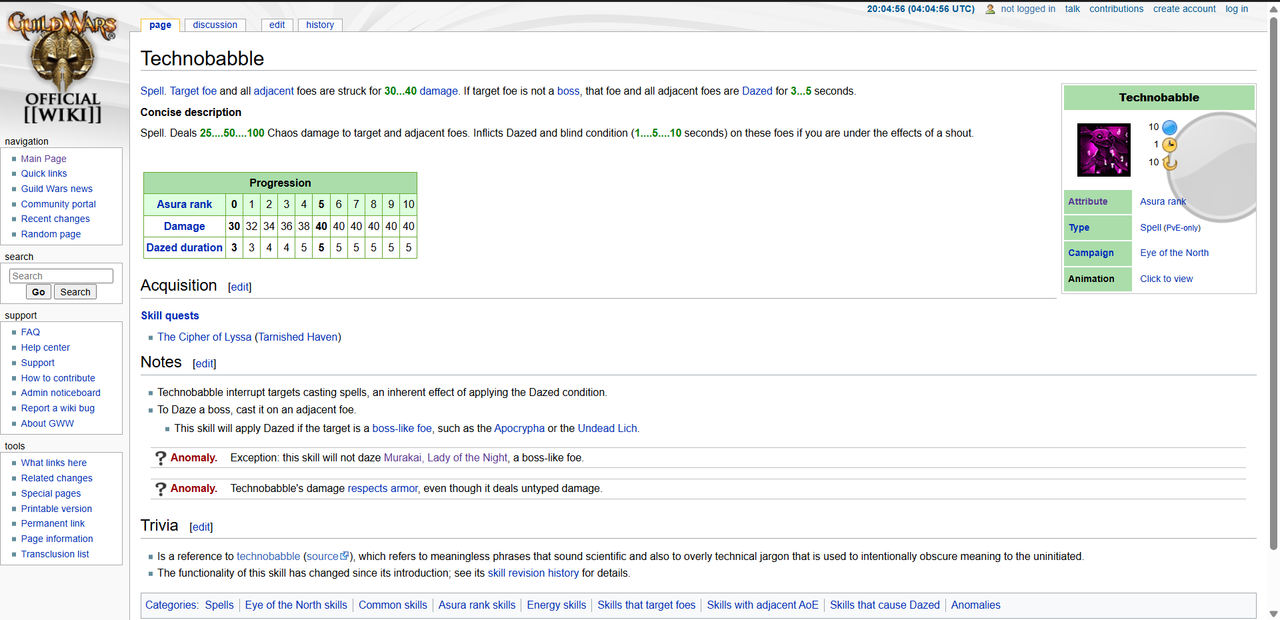This screenshot has width=1280, height=620.
Task: Click the energy cost icon in infobox
Action: [x=1169, y=127]
